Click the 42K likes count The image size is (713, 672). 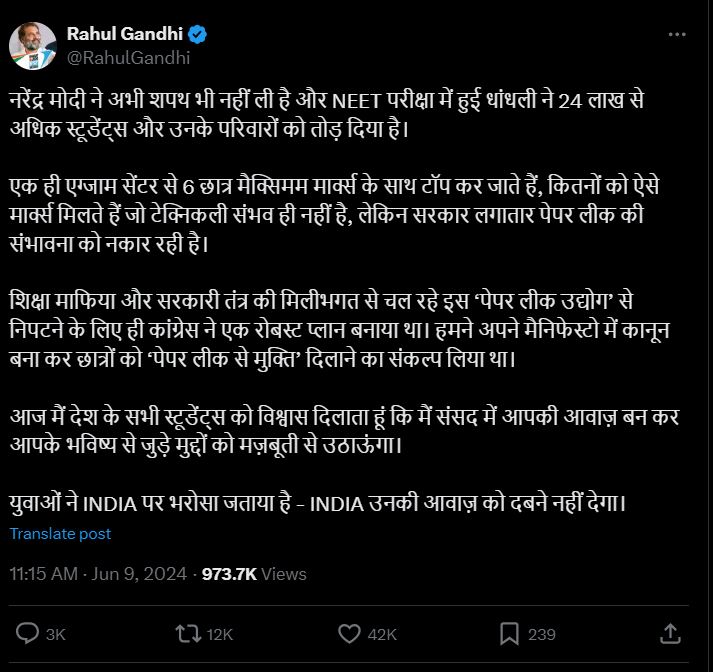click(383, 634)
